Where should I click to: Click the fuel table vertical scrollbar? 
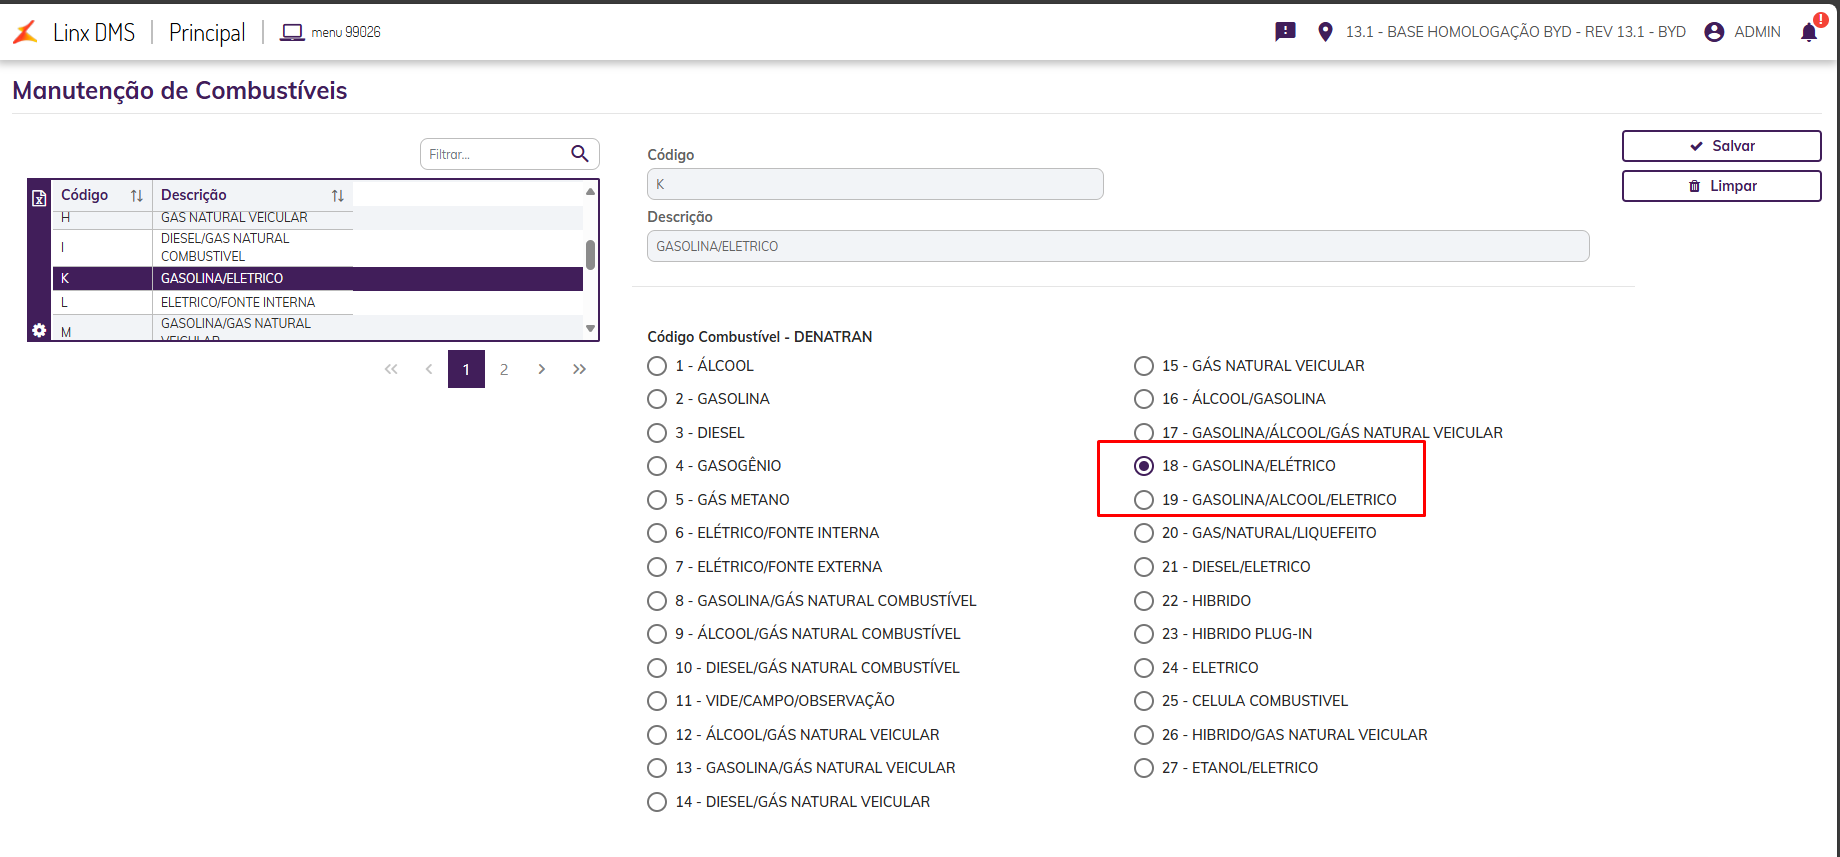tap(590, 256)
